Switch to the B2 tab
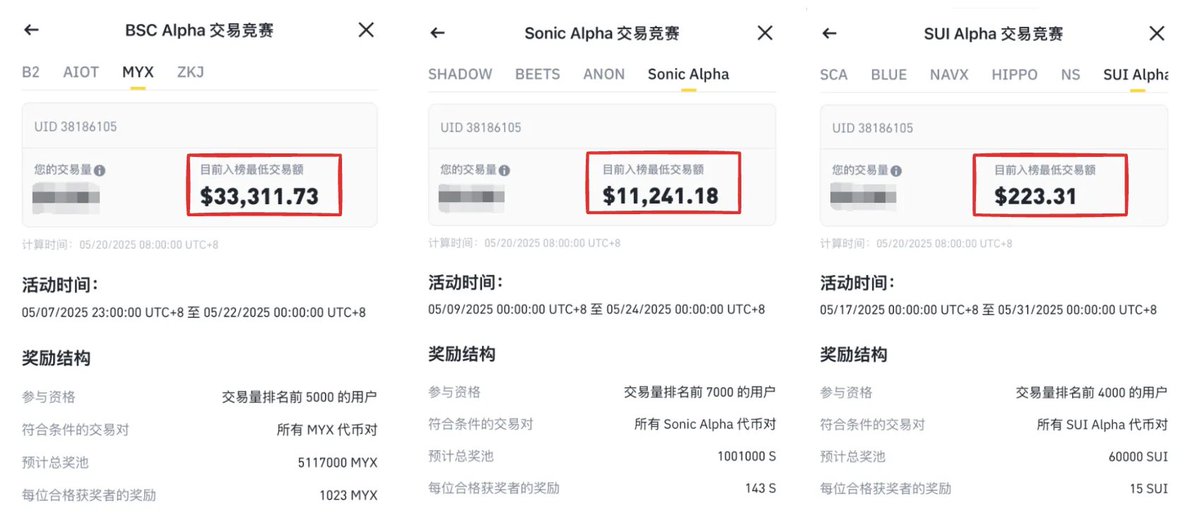Image resolution: width=1200 pixels, height=523 pixels. [31, 72]
